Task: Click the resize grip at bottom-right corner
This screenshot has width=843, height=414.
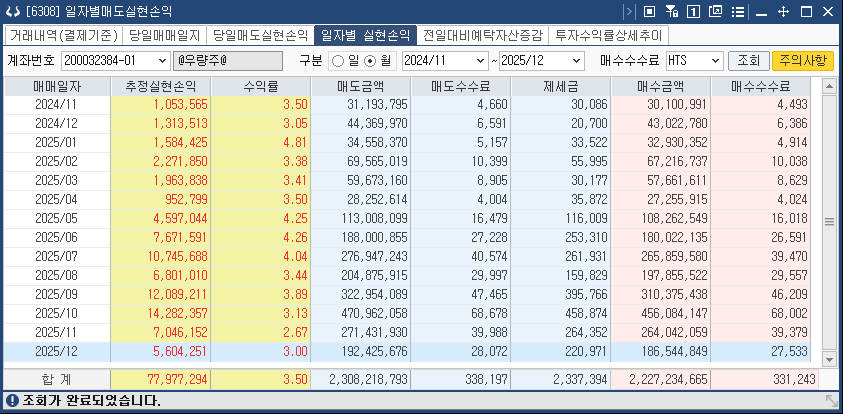Action: coord(832,401)
